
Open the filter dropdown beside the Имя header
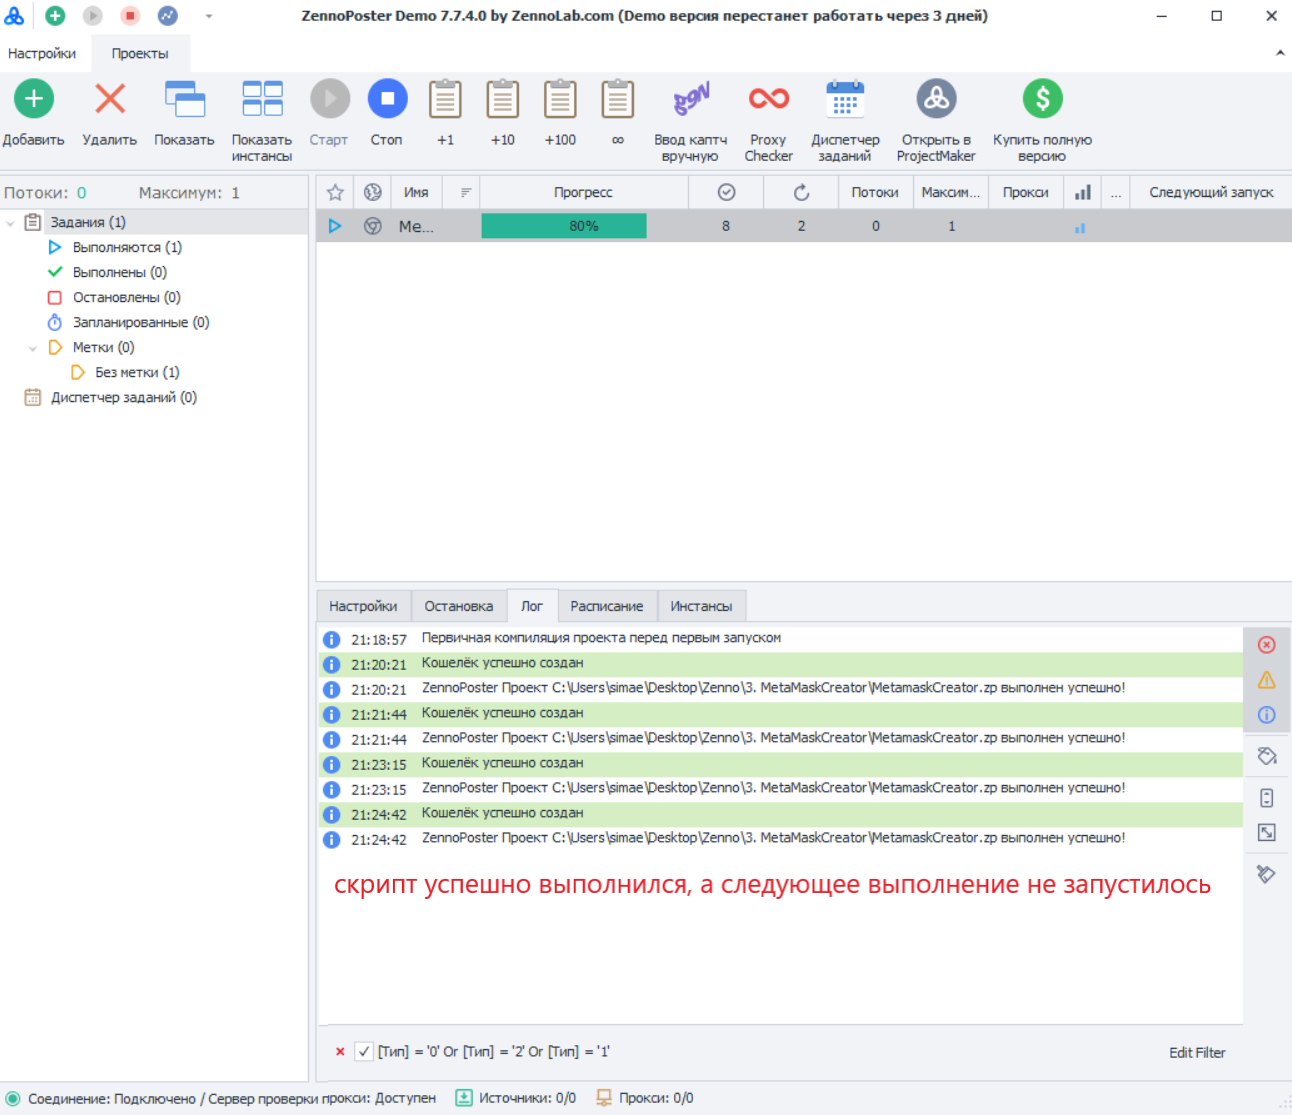point(466,192)
